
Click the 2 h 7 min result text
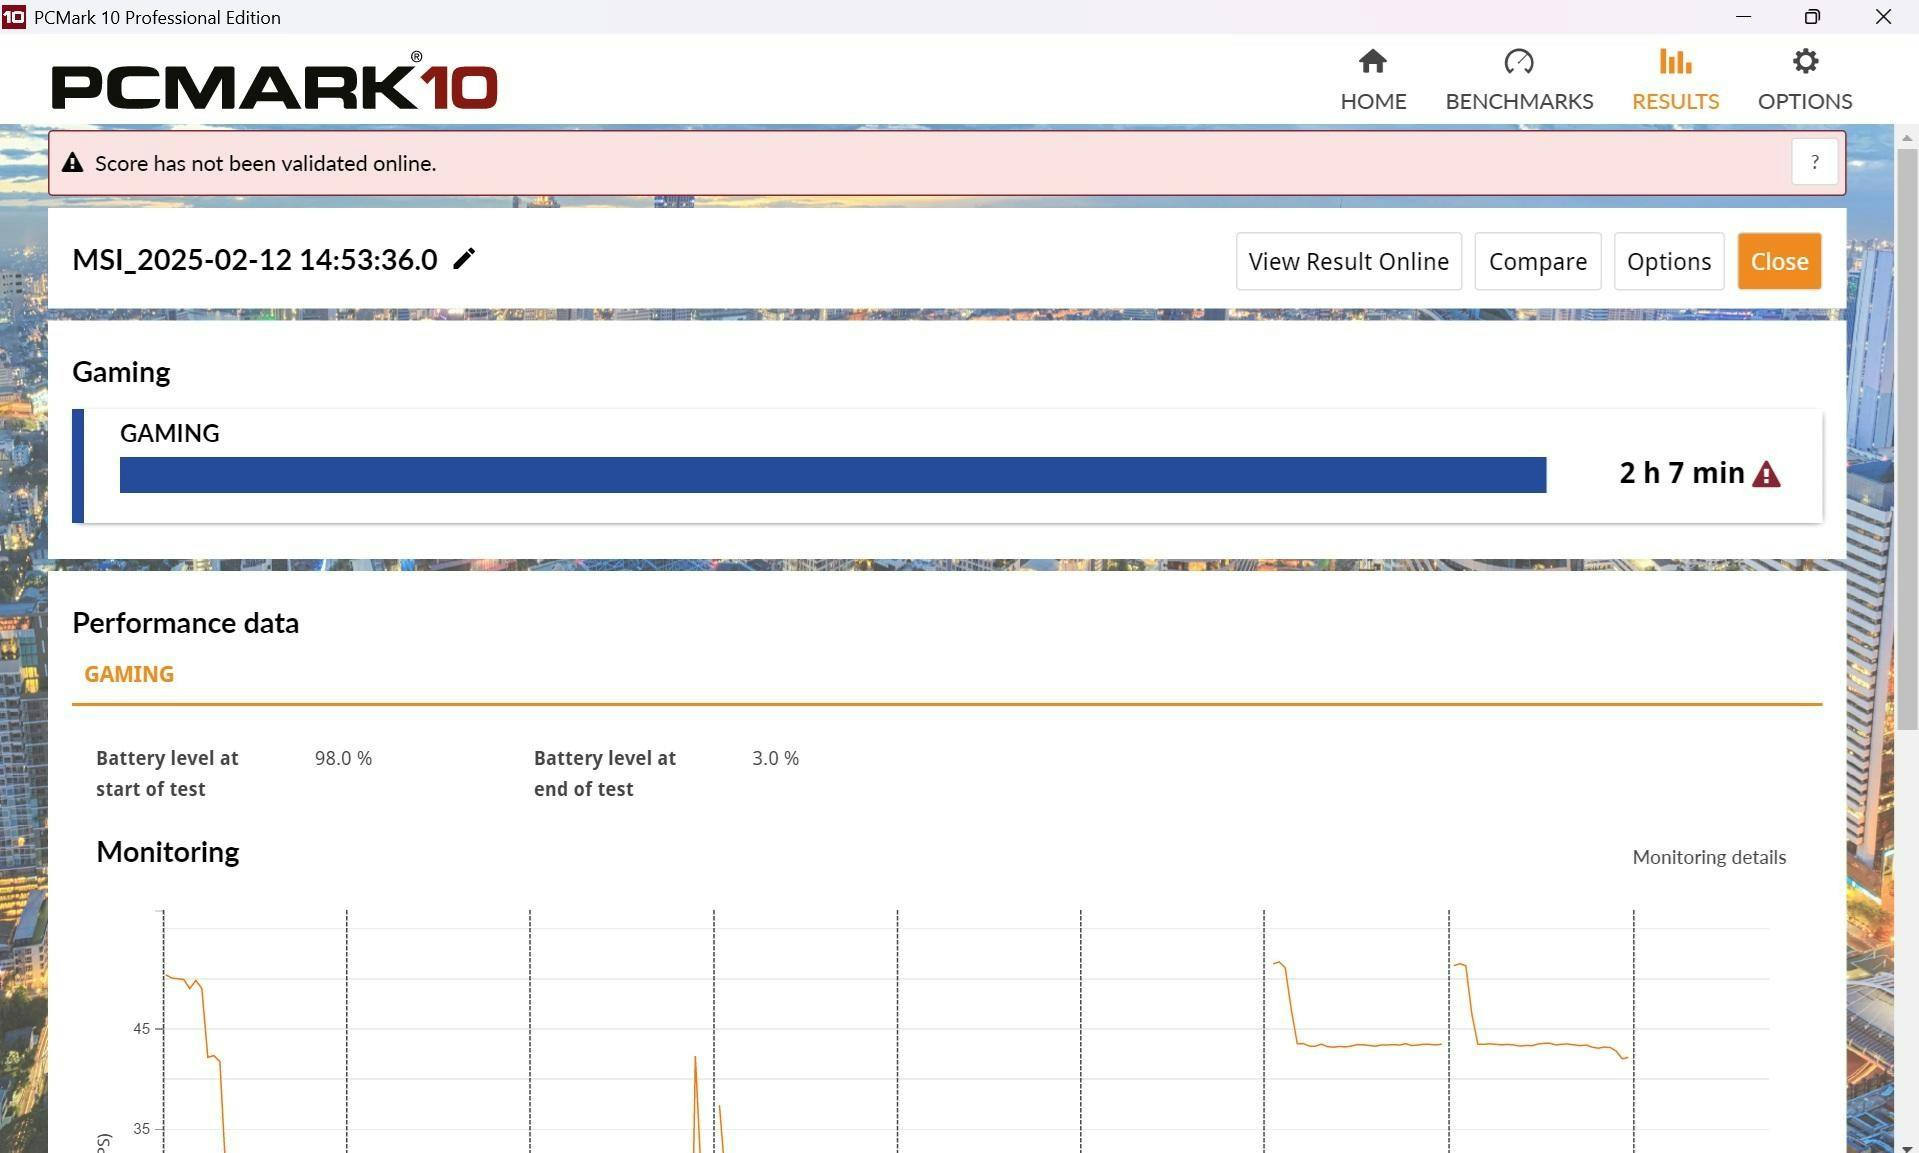1681,473
